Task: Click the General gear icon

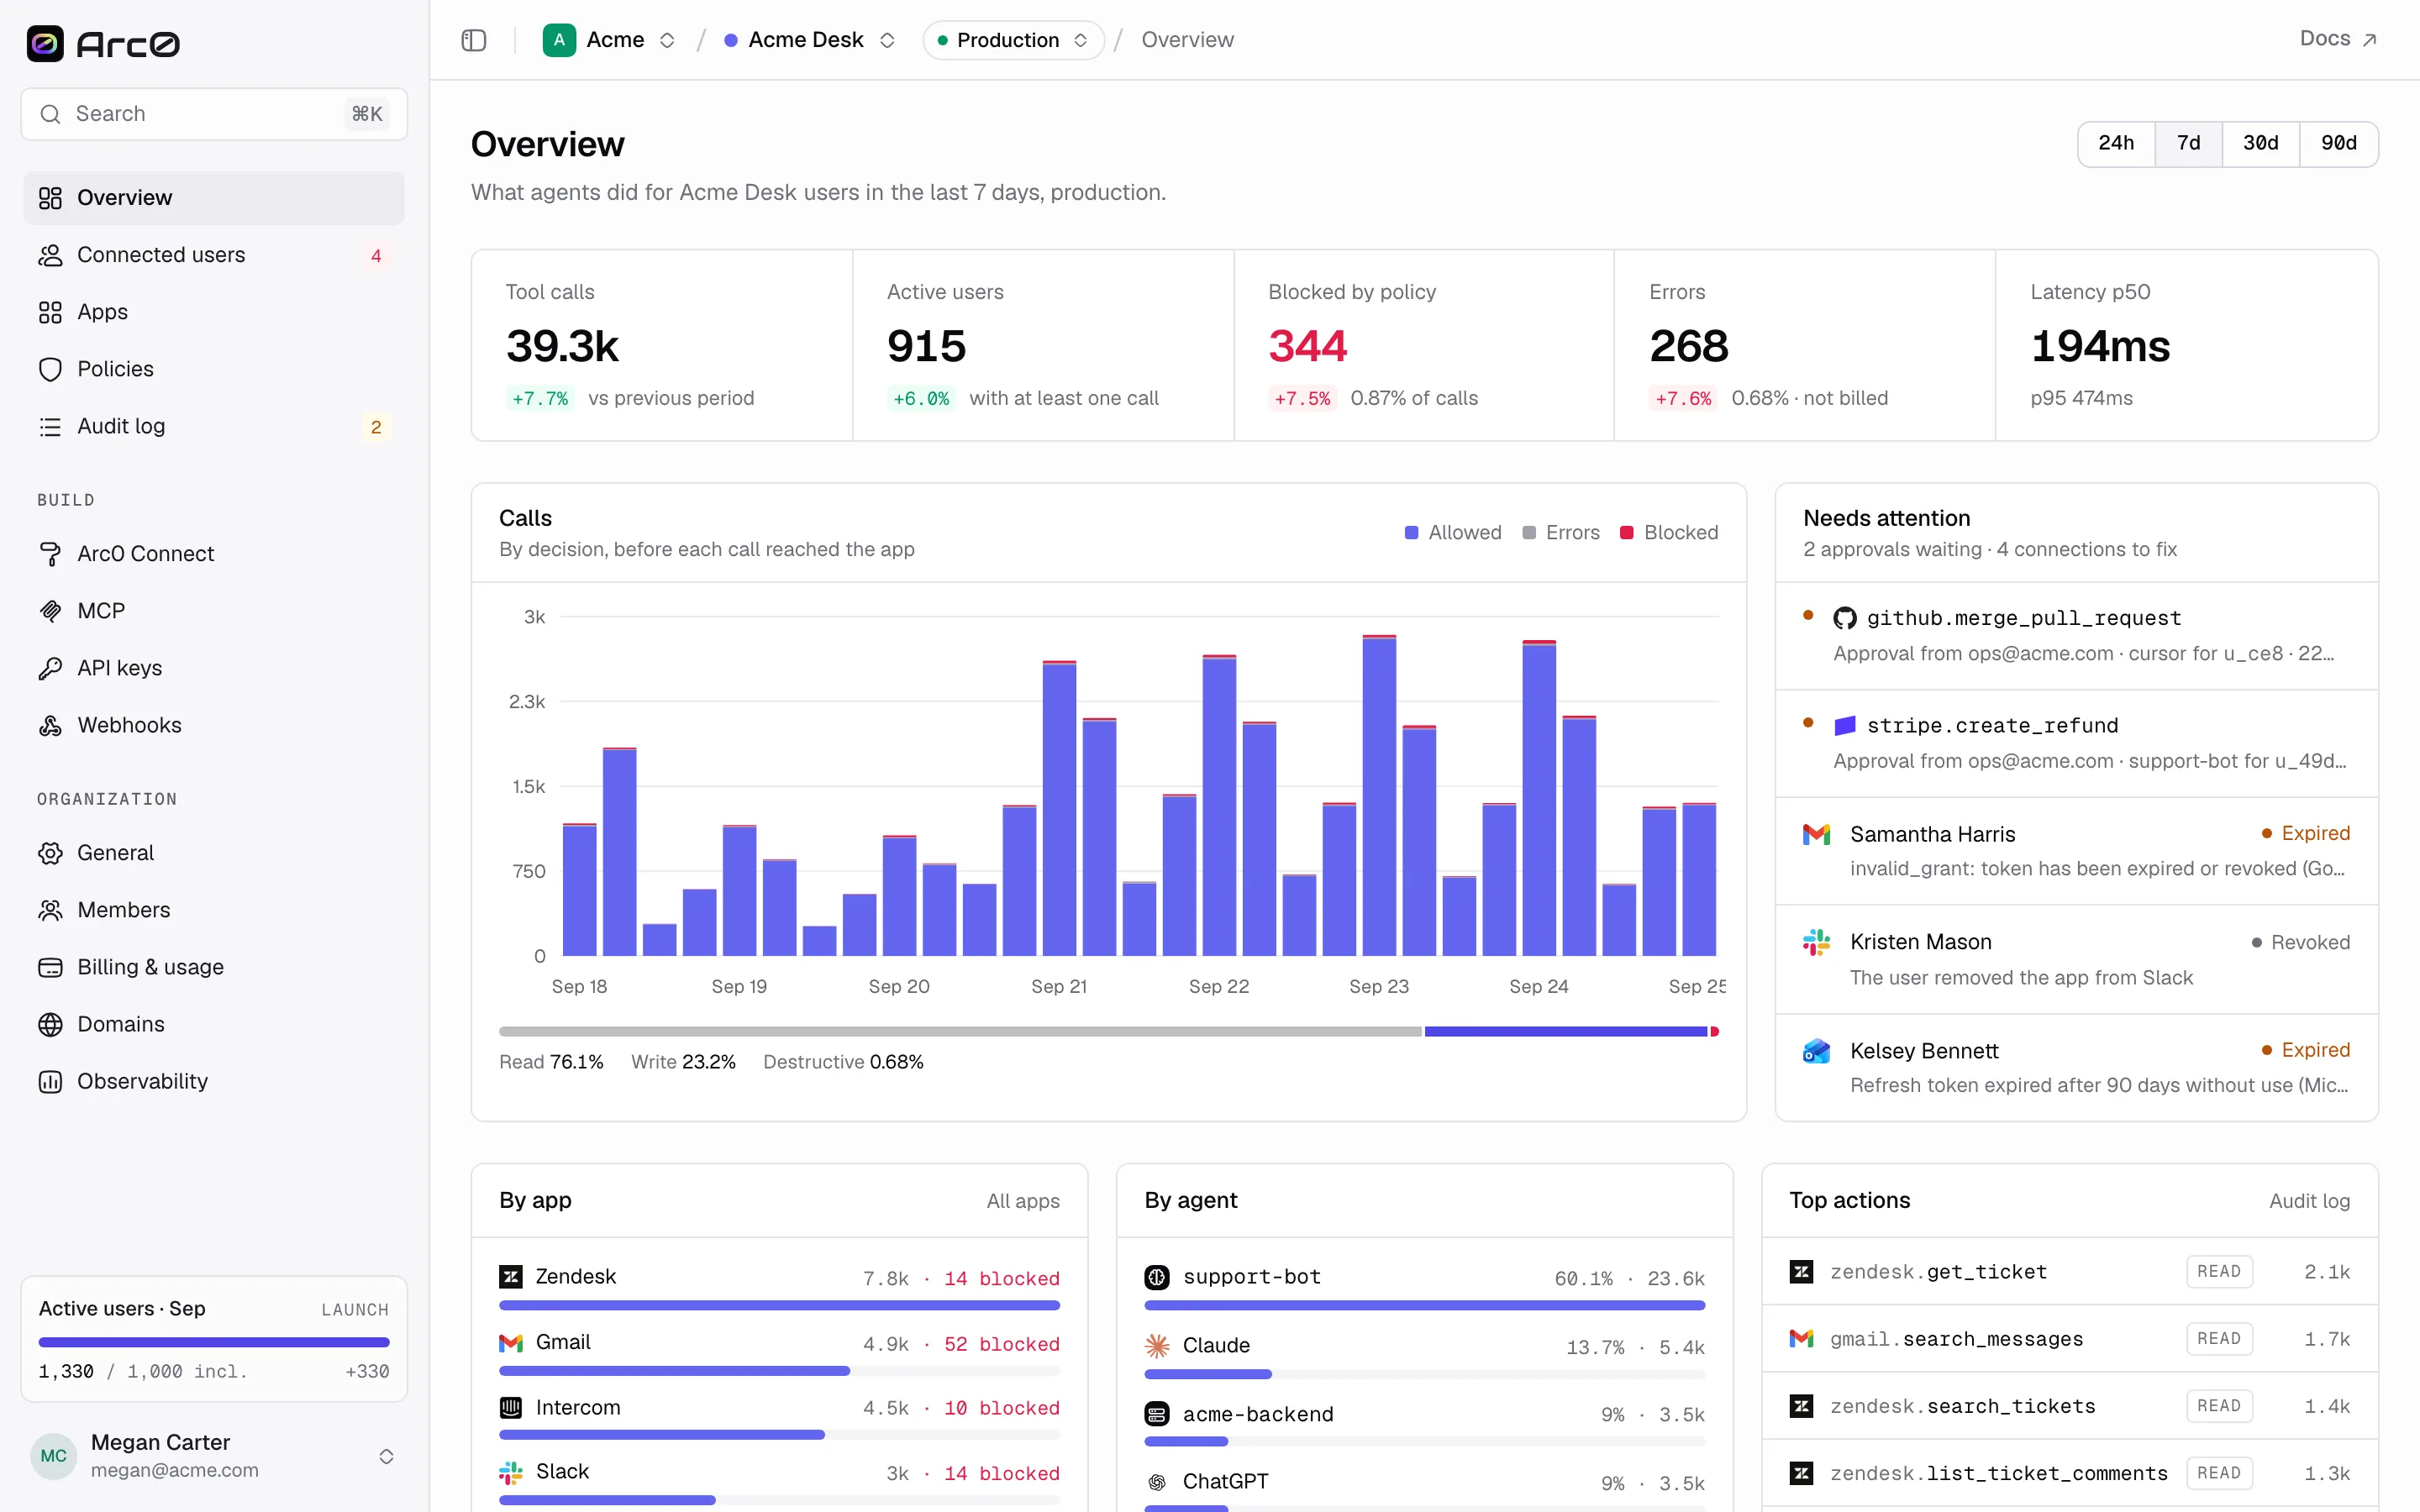Action: pos(50,853)
